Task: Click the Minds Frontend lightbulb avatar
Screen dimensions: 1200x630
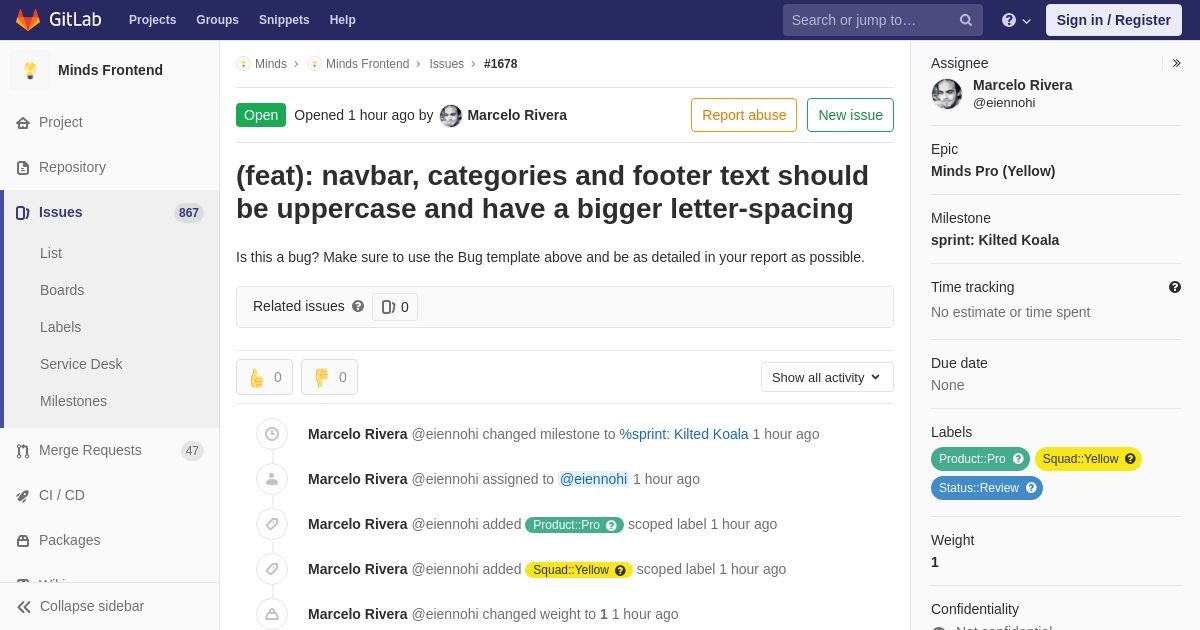Action: click(x=30, y=70)
